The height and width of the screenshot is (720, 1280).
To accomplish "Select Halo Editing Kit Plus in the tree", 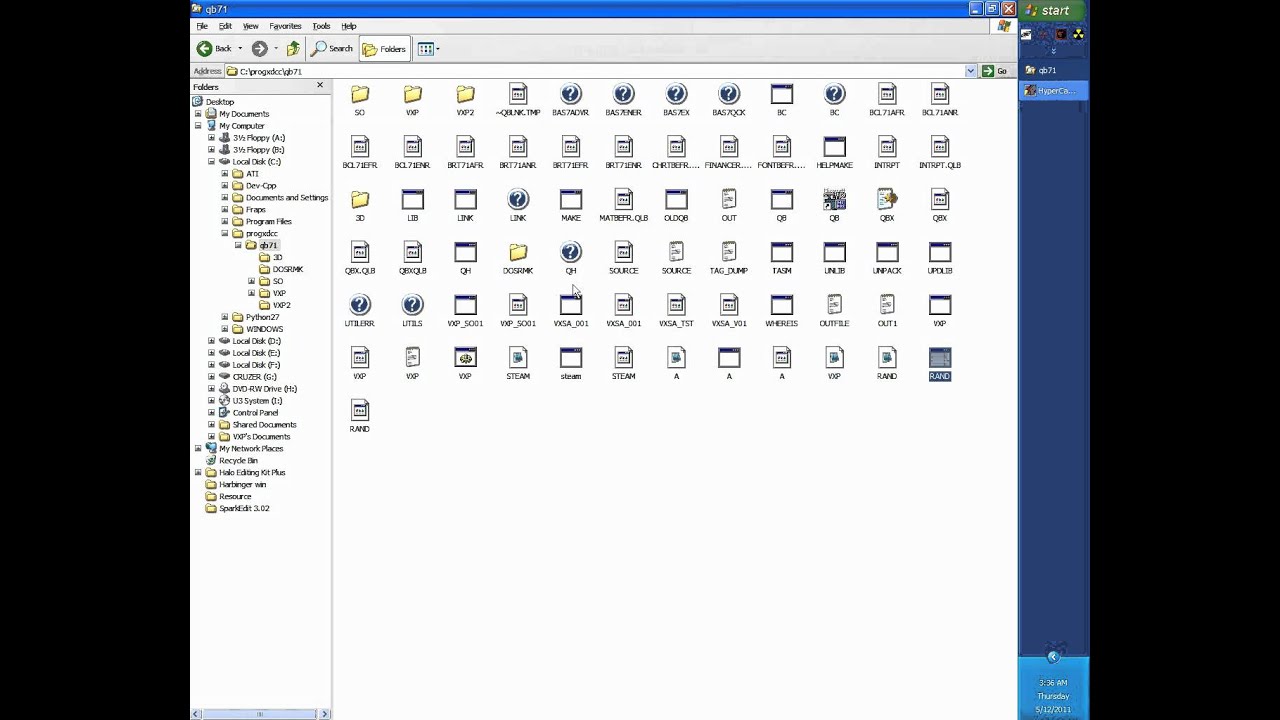I will tap(252, 473).
